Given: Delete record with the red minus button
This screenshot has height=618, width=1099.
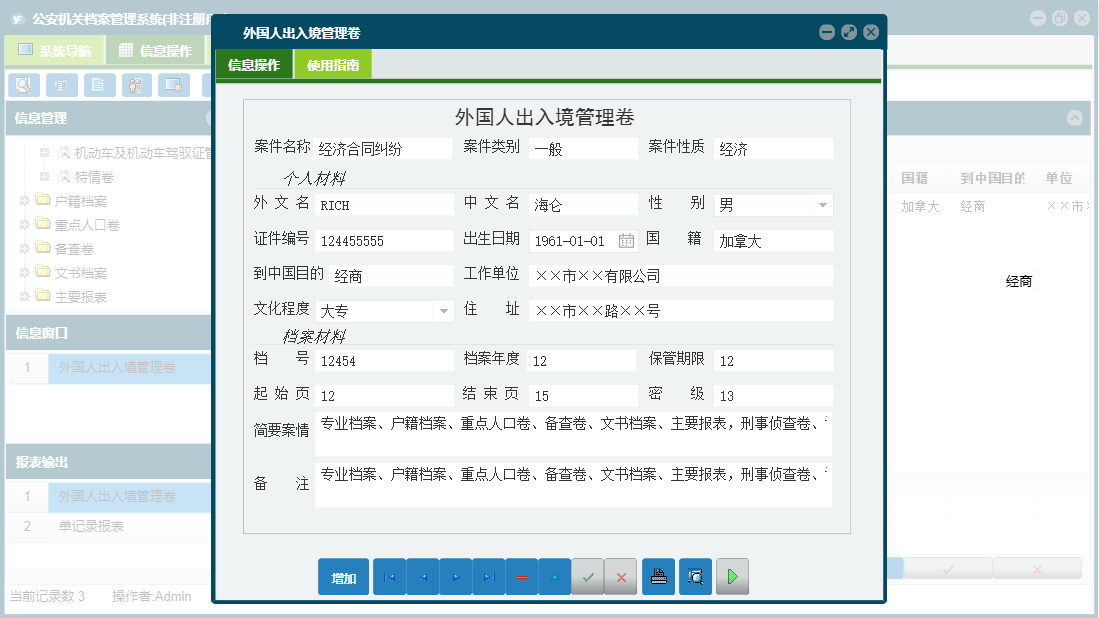Looking at the screenshot, I should pyautogui.click(x=521, y=577).
